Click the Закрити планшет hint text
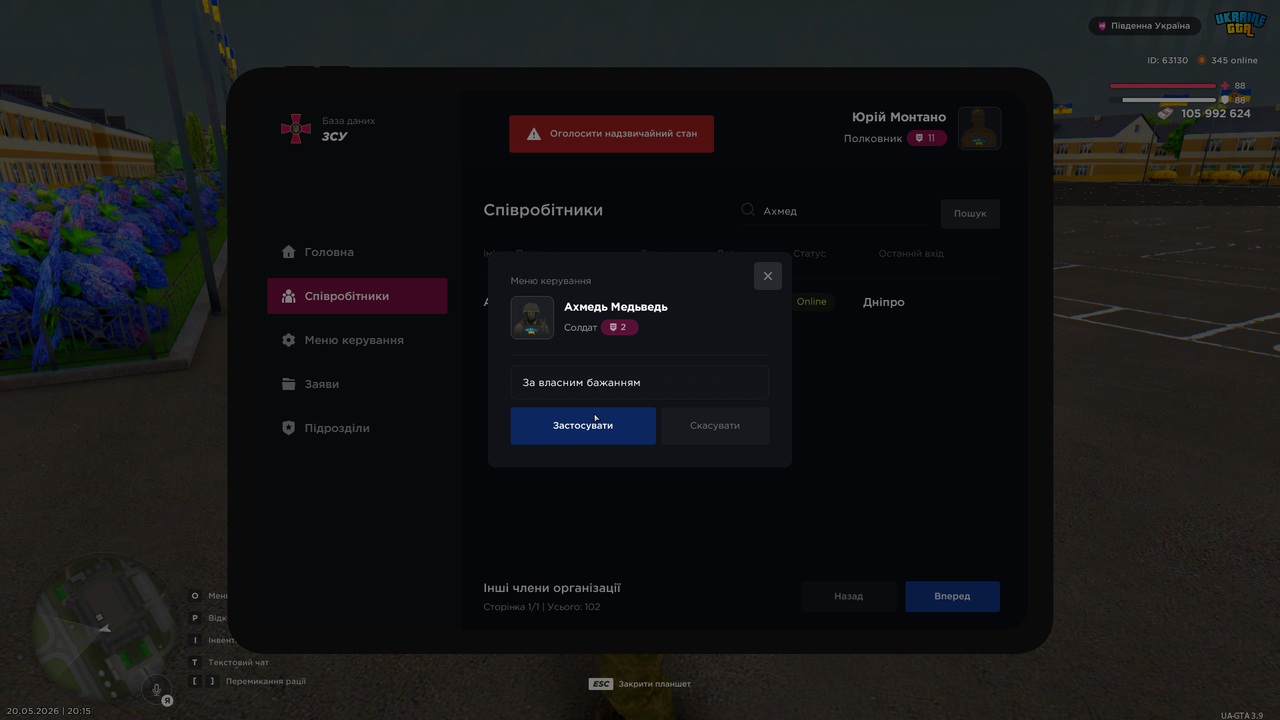The height and width of the screenshot is (720, 1280). pyautogui.click(x=655, y=684)
